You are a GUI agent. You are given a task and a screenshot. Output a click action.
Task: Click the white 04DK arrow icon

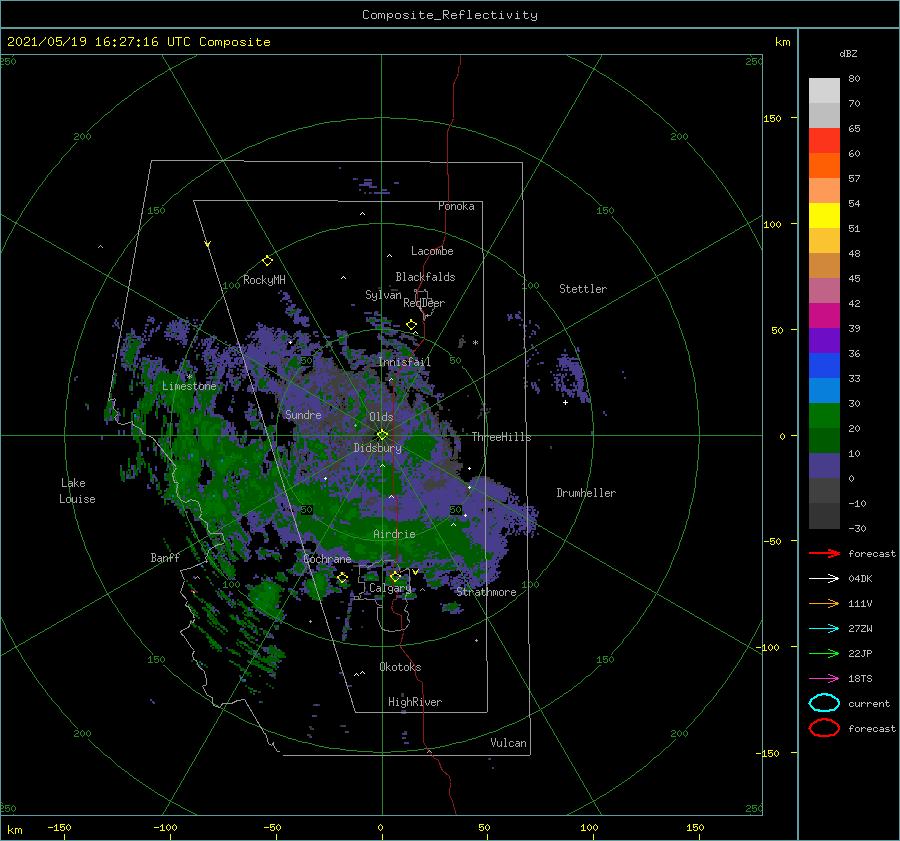pyautogui.click(x=824, y=578)
